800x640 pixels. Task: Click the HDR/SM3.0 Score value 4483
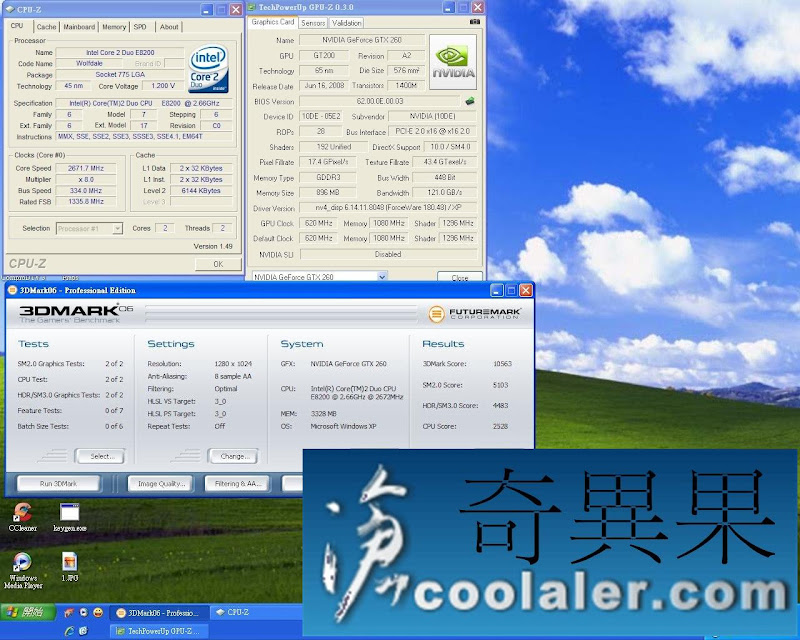click(500, 405)
